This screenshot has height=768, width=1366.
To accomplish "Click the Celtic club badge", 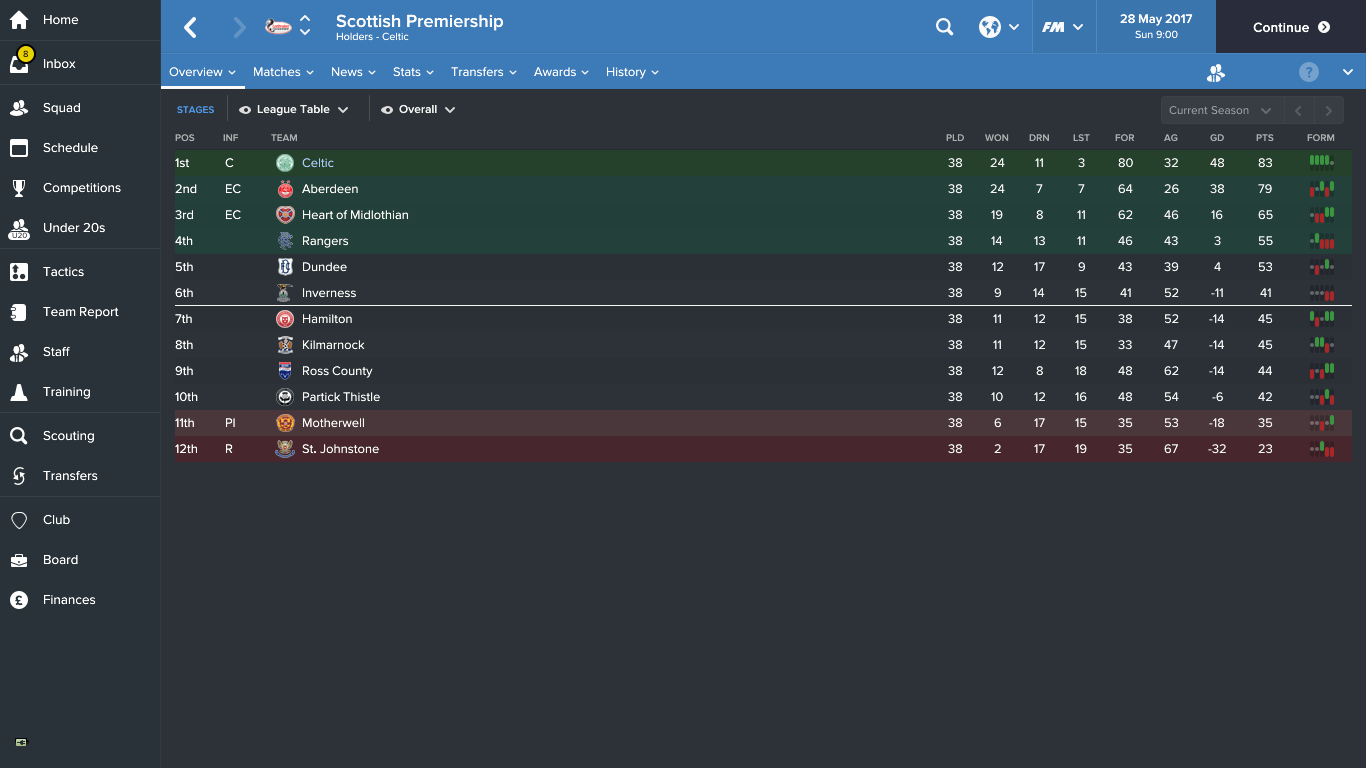I will click(x=285, y=163).
